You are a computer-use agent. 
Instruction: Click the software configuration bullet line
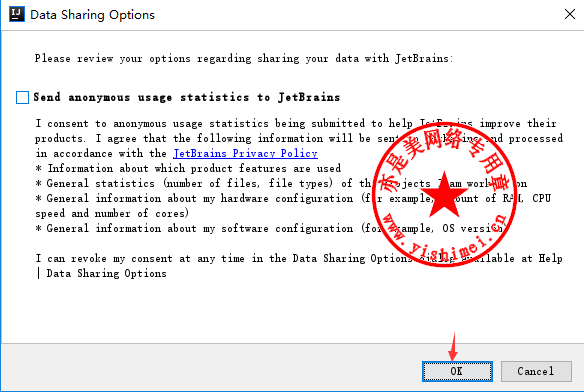click(271, 228)
